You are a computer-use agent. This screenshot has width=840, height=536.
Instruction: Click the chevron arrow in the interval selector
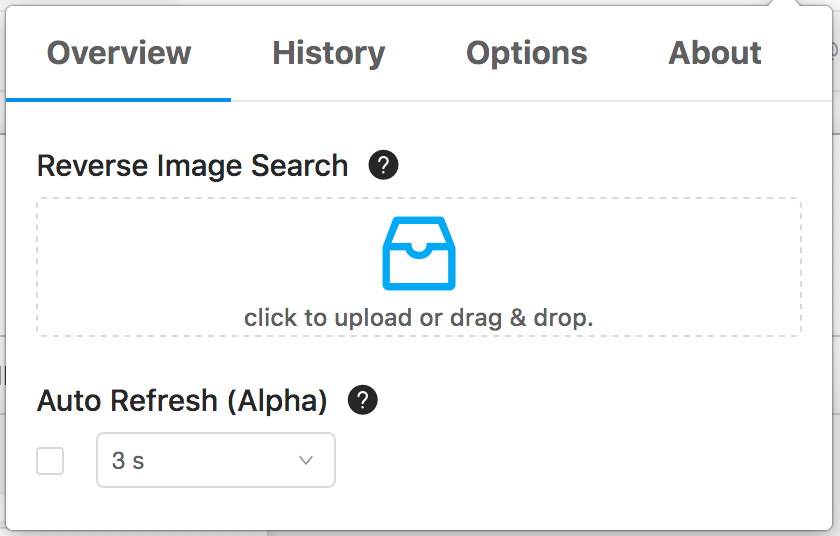point(306,460)
